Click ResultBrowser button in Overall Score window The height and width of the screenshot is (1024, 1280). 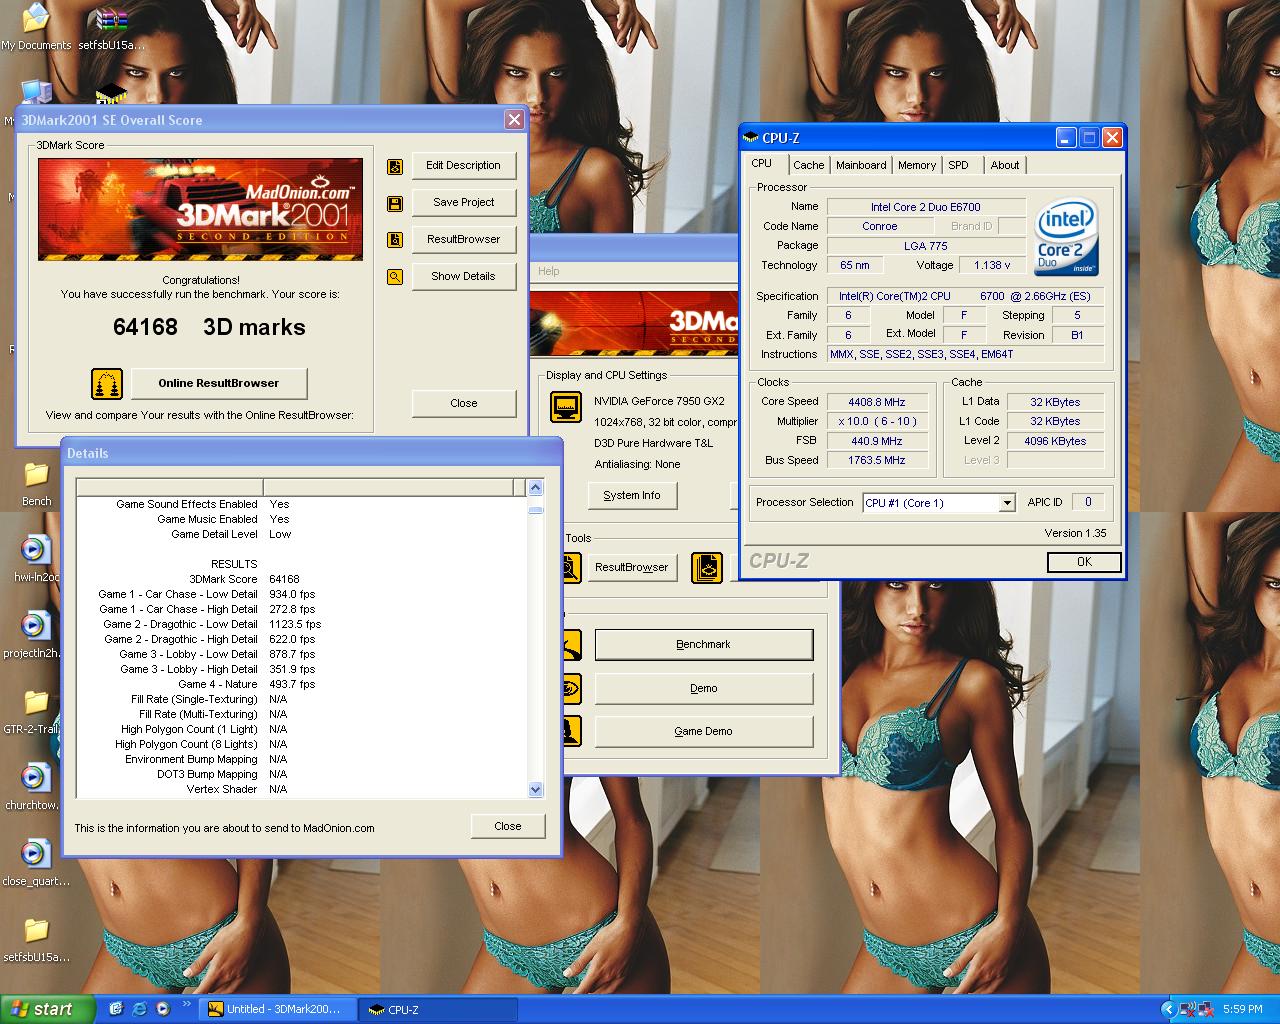click(464, 240)
